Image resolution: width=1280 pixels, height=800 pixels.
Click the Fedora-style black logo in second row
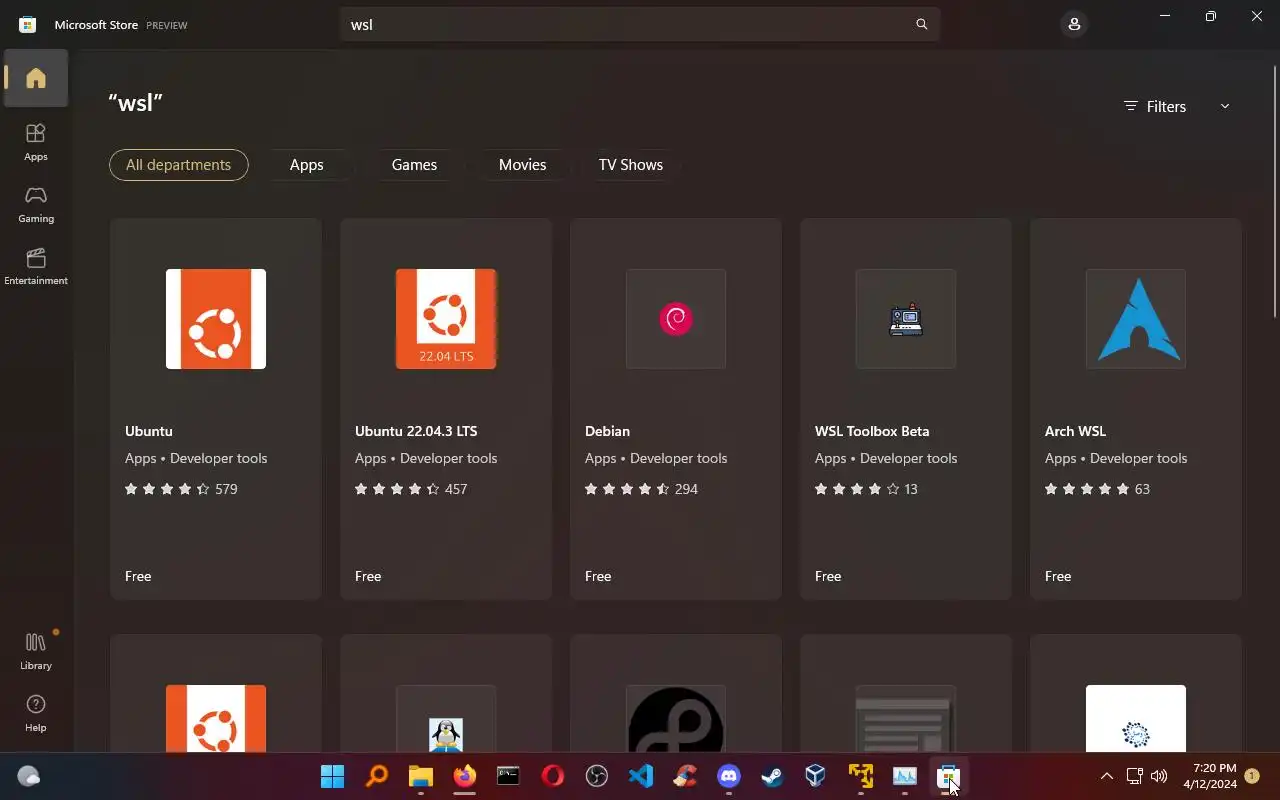click(676, 719)
